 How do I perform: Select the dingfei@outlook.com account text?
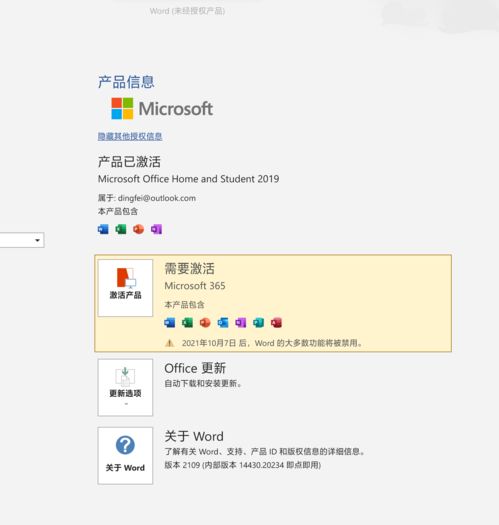coord(157,198)
